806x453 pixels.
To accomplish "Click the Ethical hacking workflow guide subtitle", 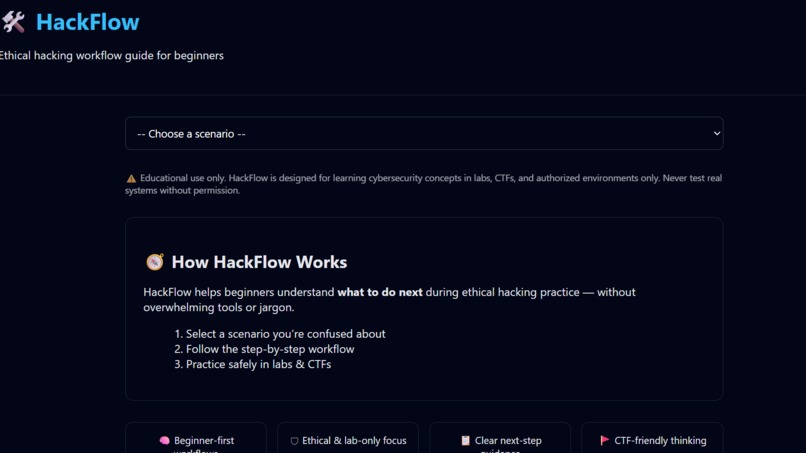I will [x=112, y=56].
